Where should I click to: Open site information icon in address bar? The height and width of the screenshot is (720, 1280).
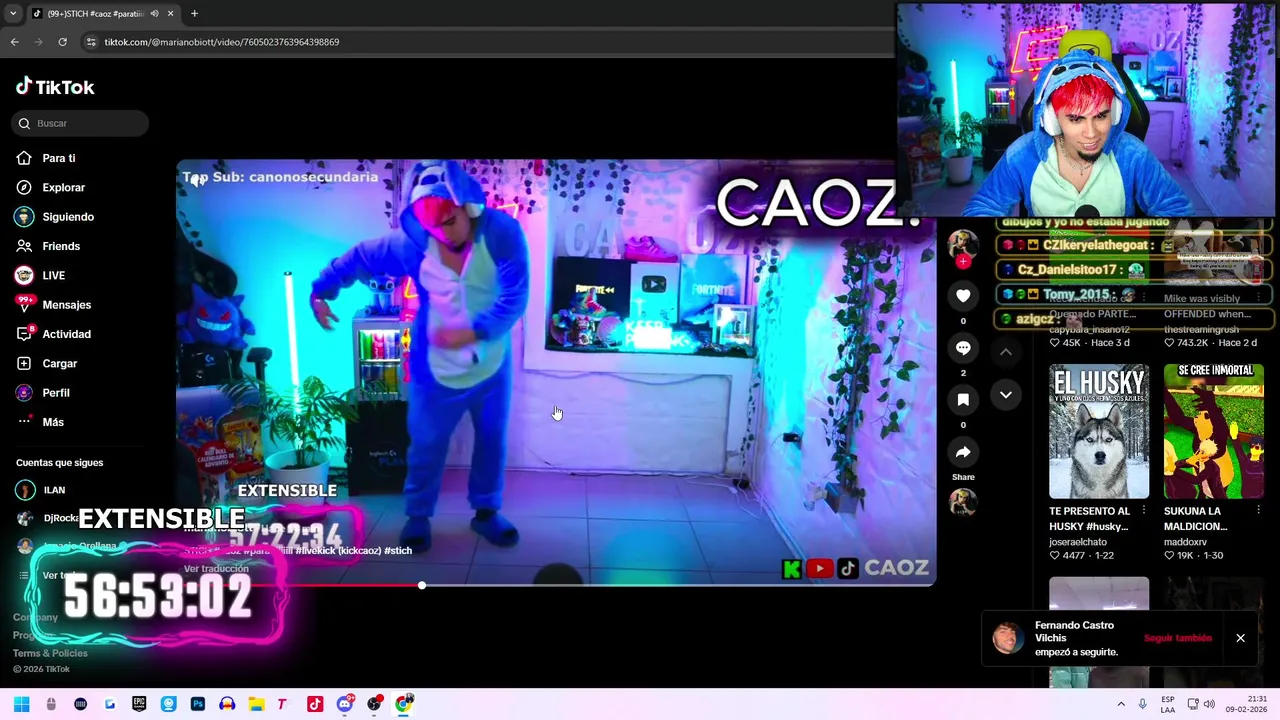pos(91,42)
